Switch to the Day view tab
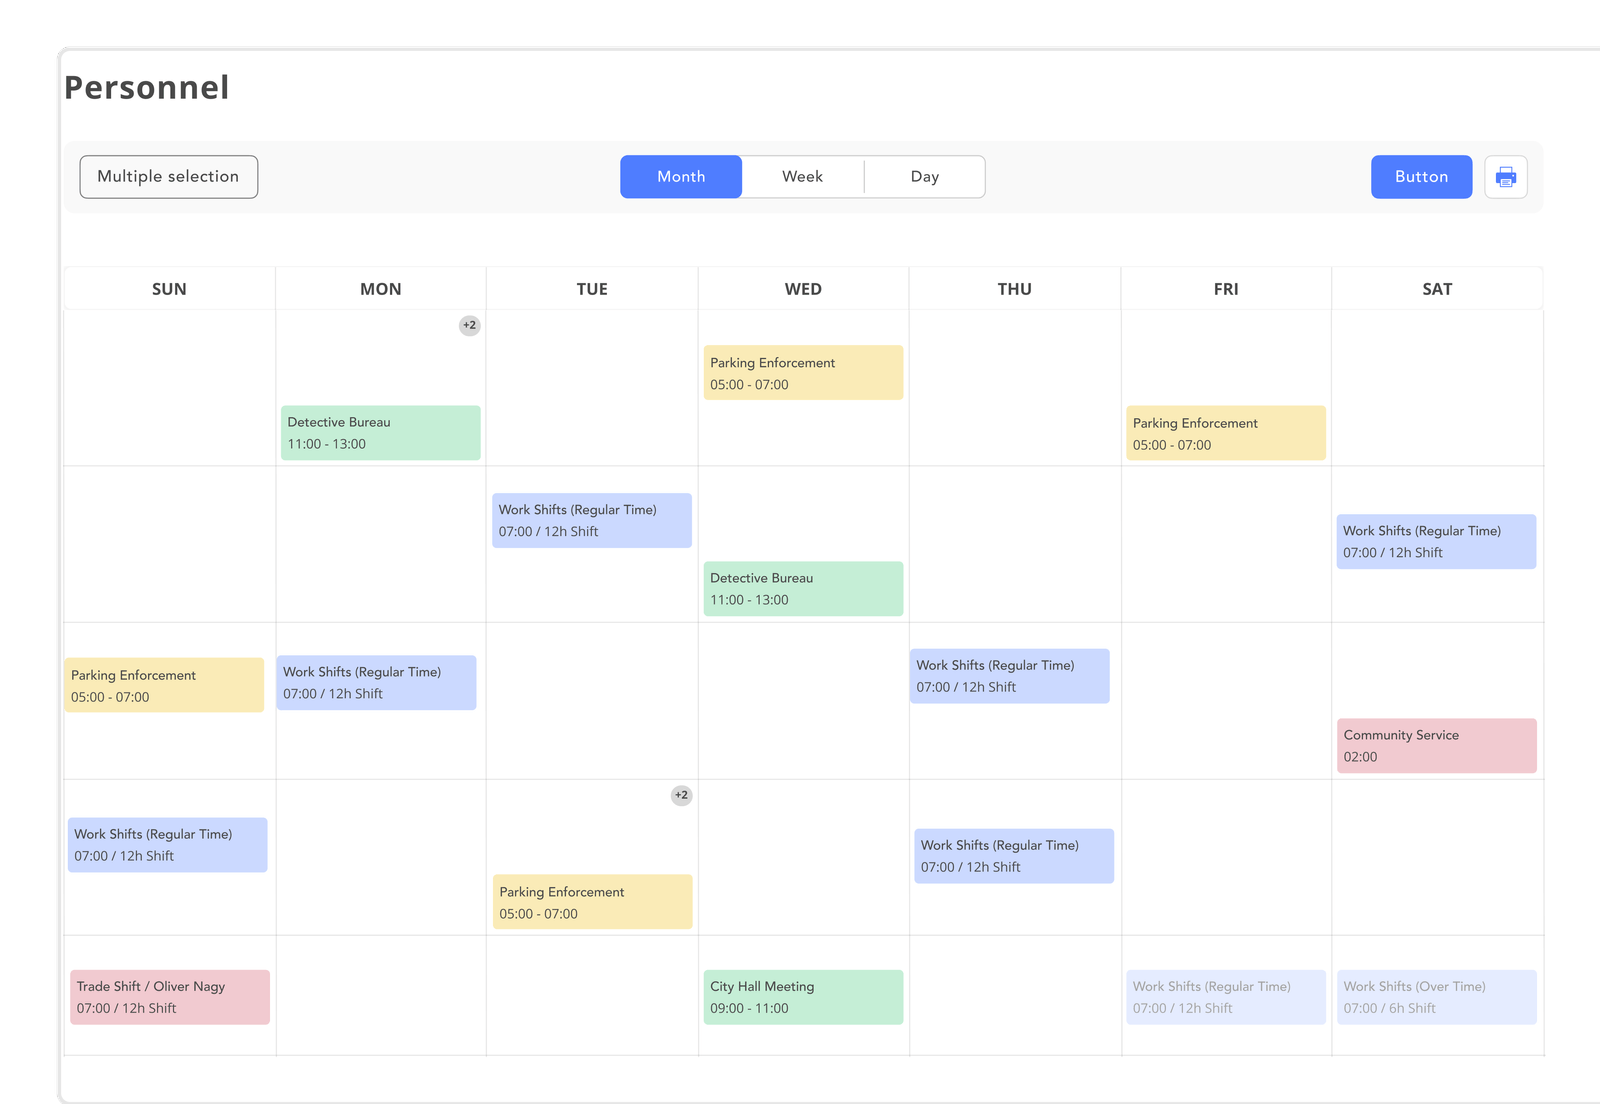The height and width of the screenshot is (1104, 1600). [924, 176]
